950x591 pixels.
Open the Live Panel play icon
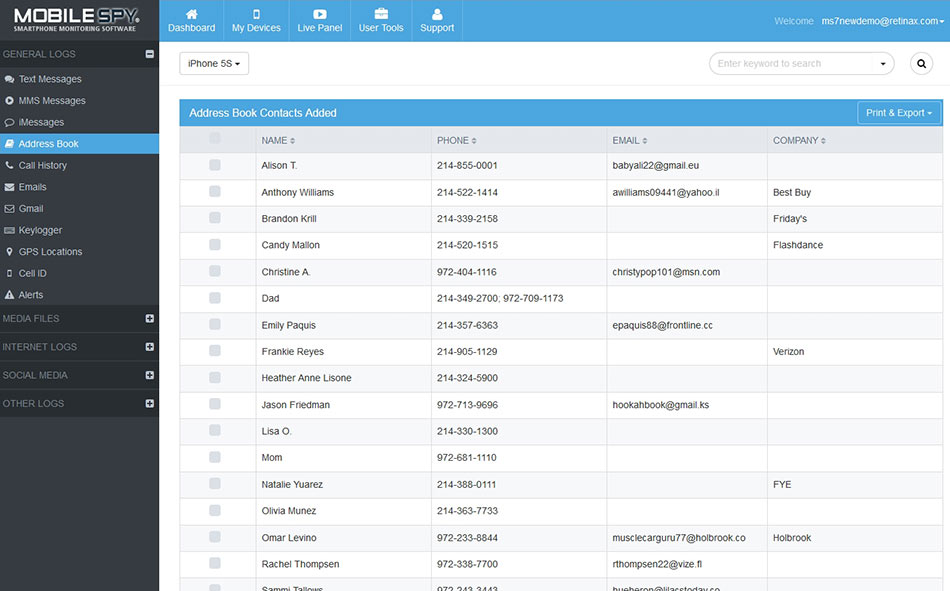320,15
